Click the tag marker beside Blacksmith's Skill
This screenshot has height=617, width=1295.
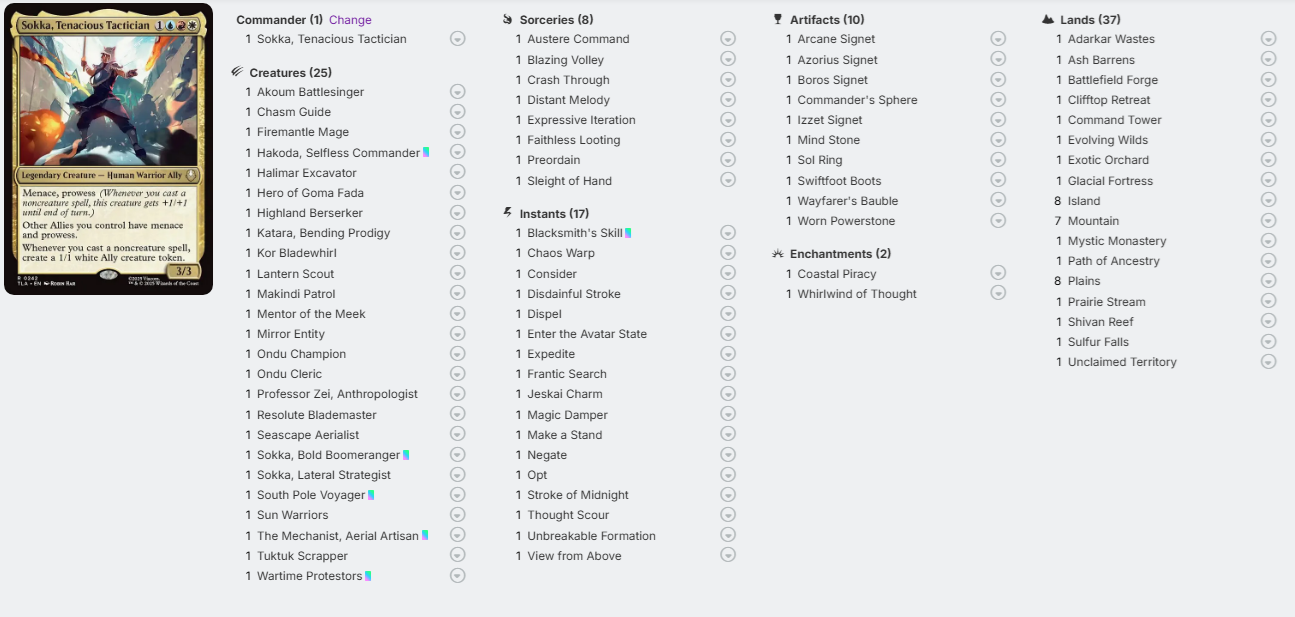[x=628, y=233]
